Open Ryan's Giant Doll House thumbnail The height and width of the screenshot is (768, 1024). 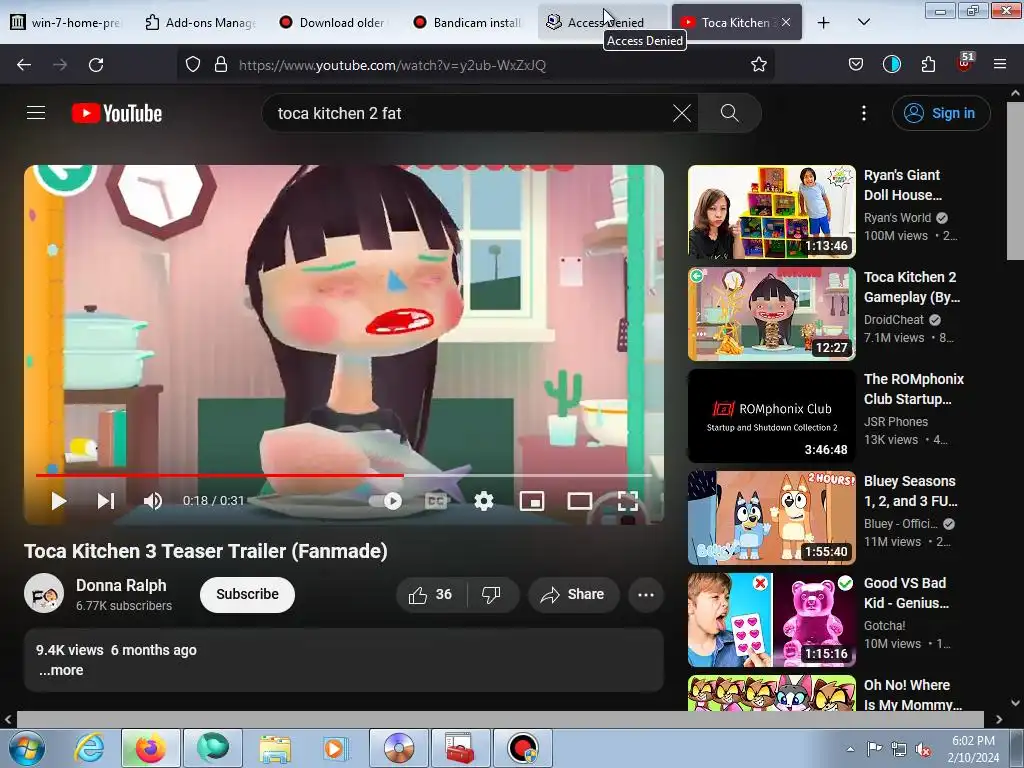(x=772, y=212)
